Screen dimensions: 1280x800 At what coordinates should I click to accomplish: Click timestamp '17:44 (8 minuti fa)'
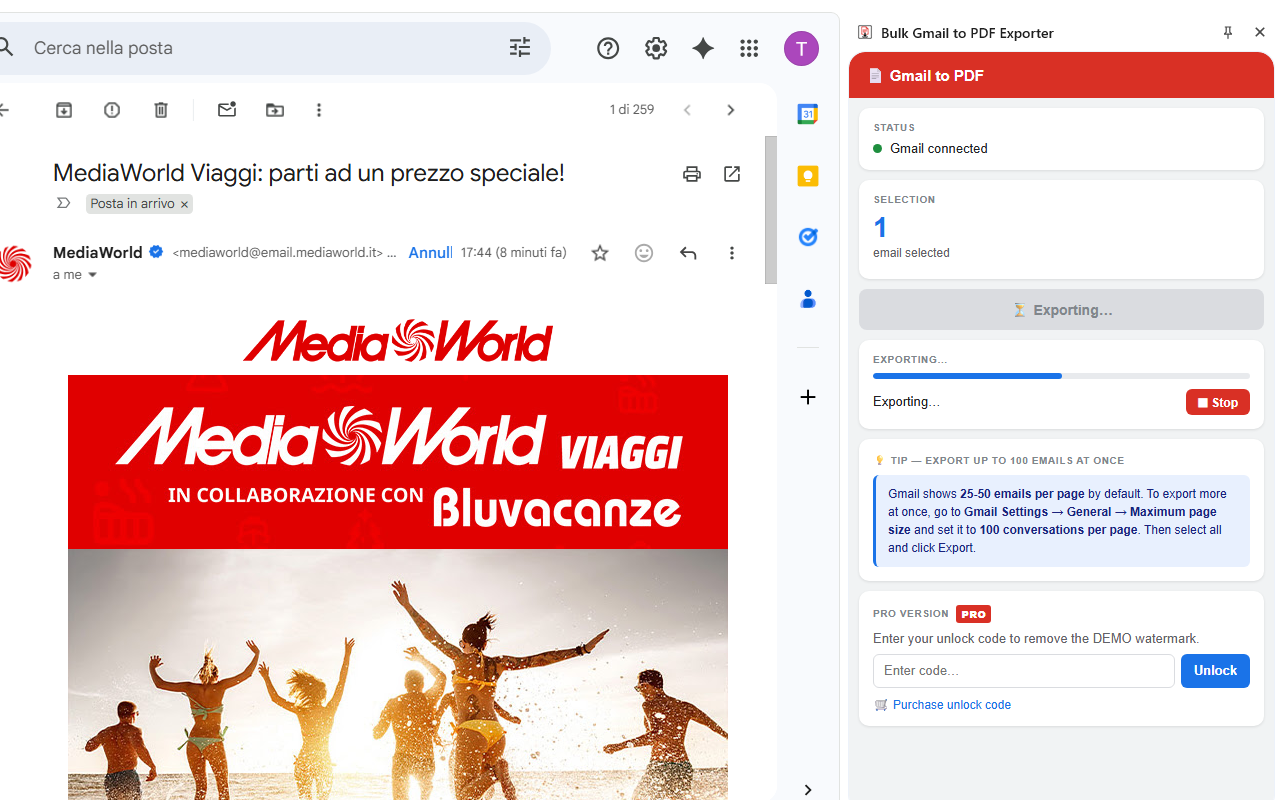513,253
